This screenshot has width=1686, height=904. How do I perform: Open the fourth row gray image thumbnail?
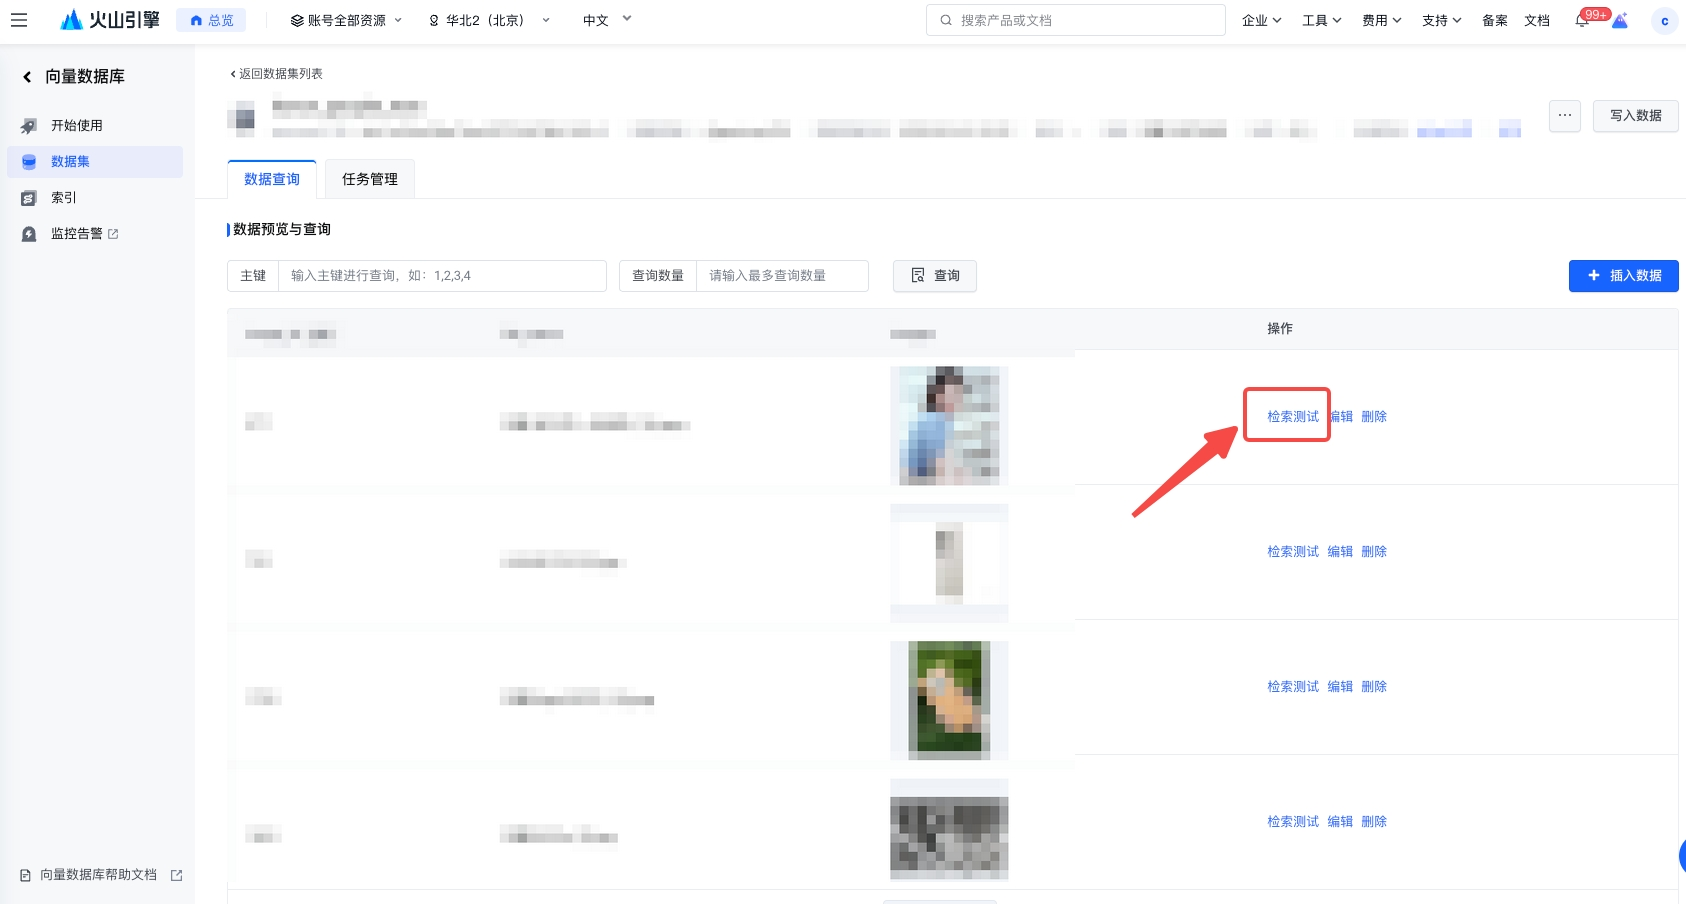pos(949,830)
